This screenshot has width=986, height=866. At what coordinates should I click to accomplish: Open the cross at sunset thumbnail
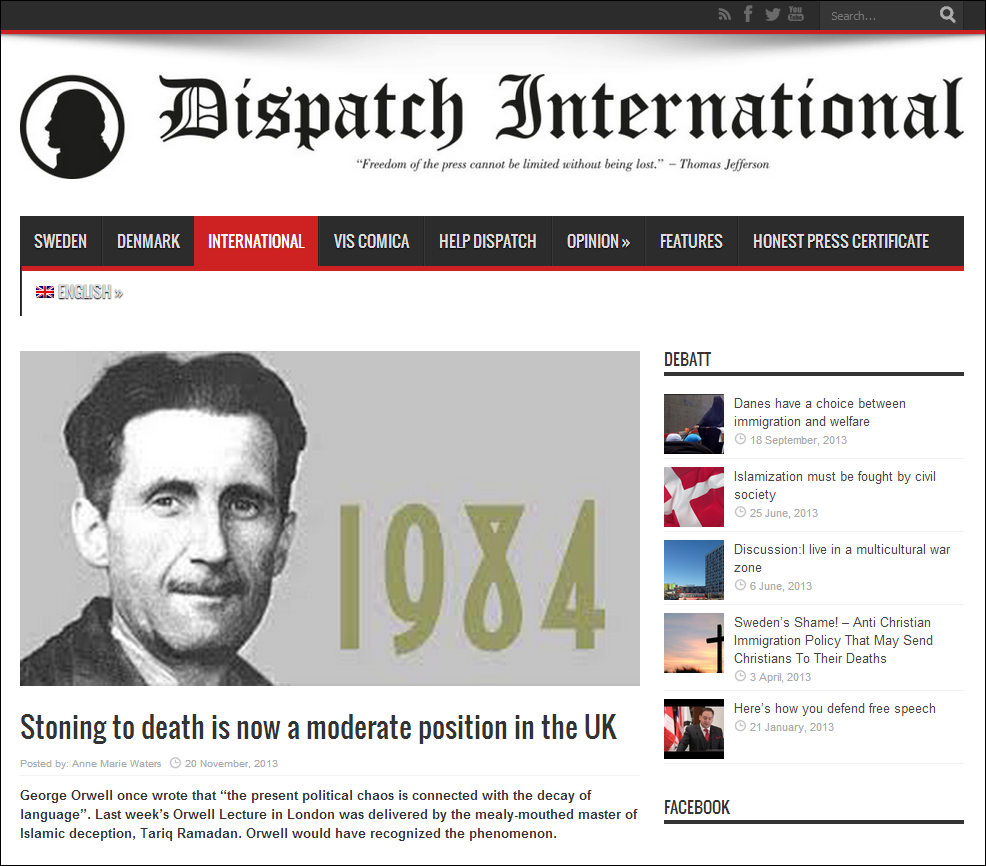(694, 643)
